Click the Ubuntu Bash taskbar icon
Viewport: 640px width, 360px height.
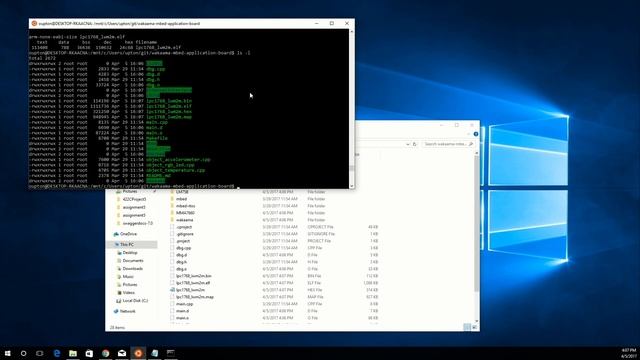pos(138,353)
